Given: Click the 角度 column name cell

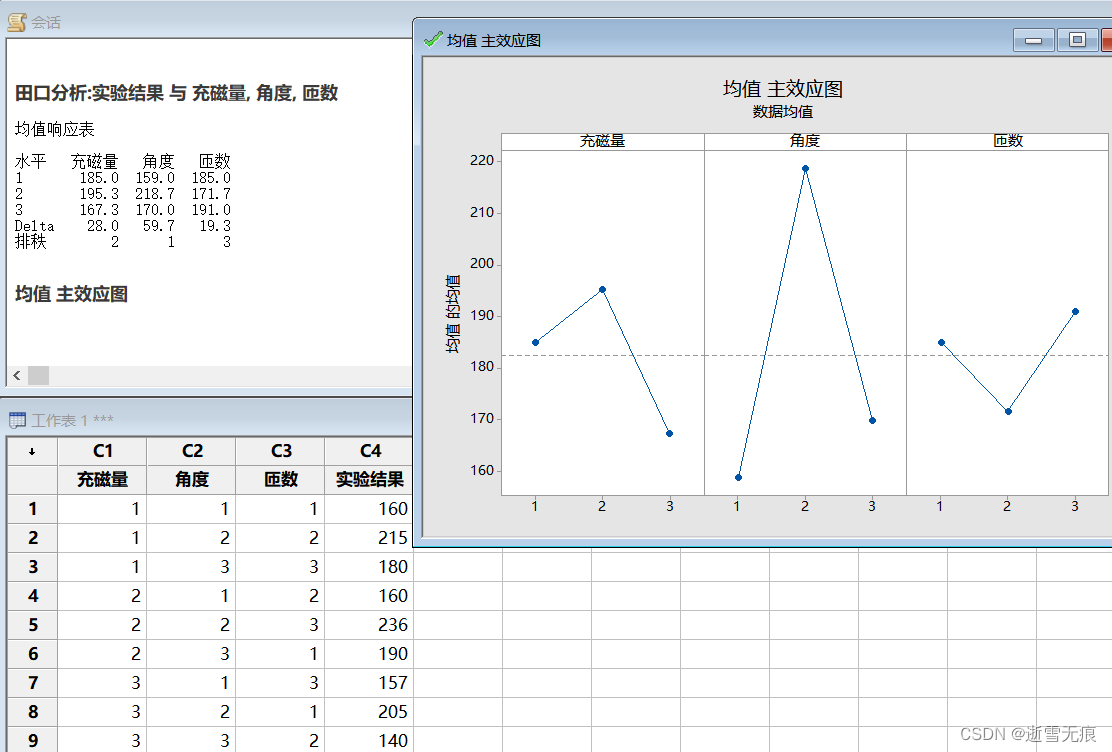Looking at the screenshot, I should point(190,480).
